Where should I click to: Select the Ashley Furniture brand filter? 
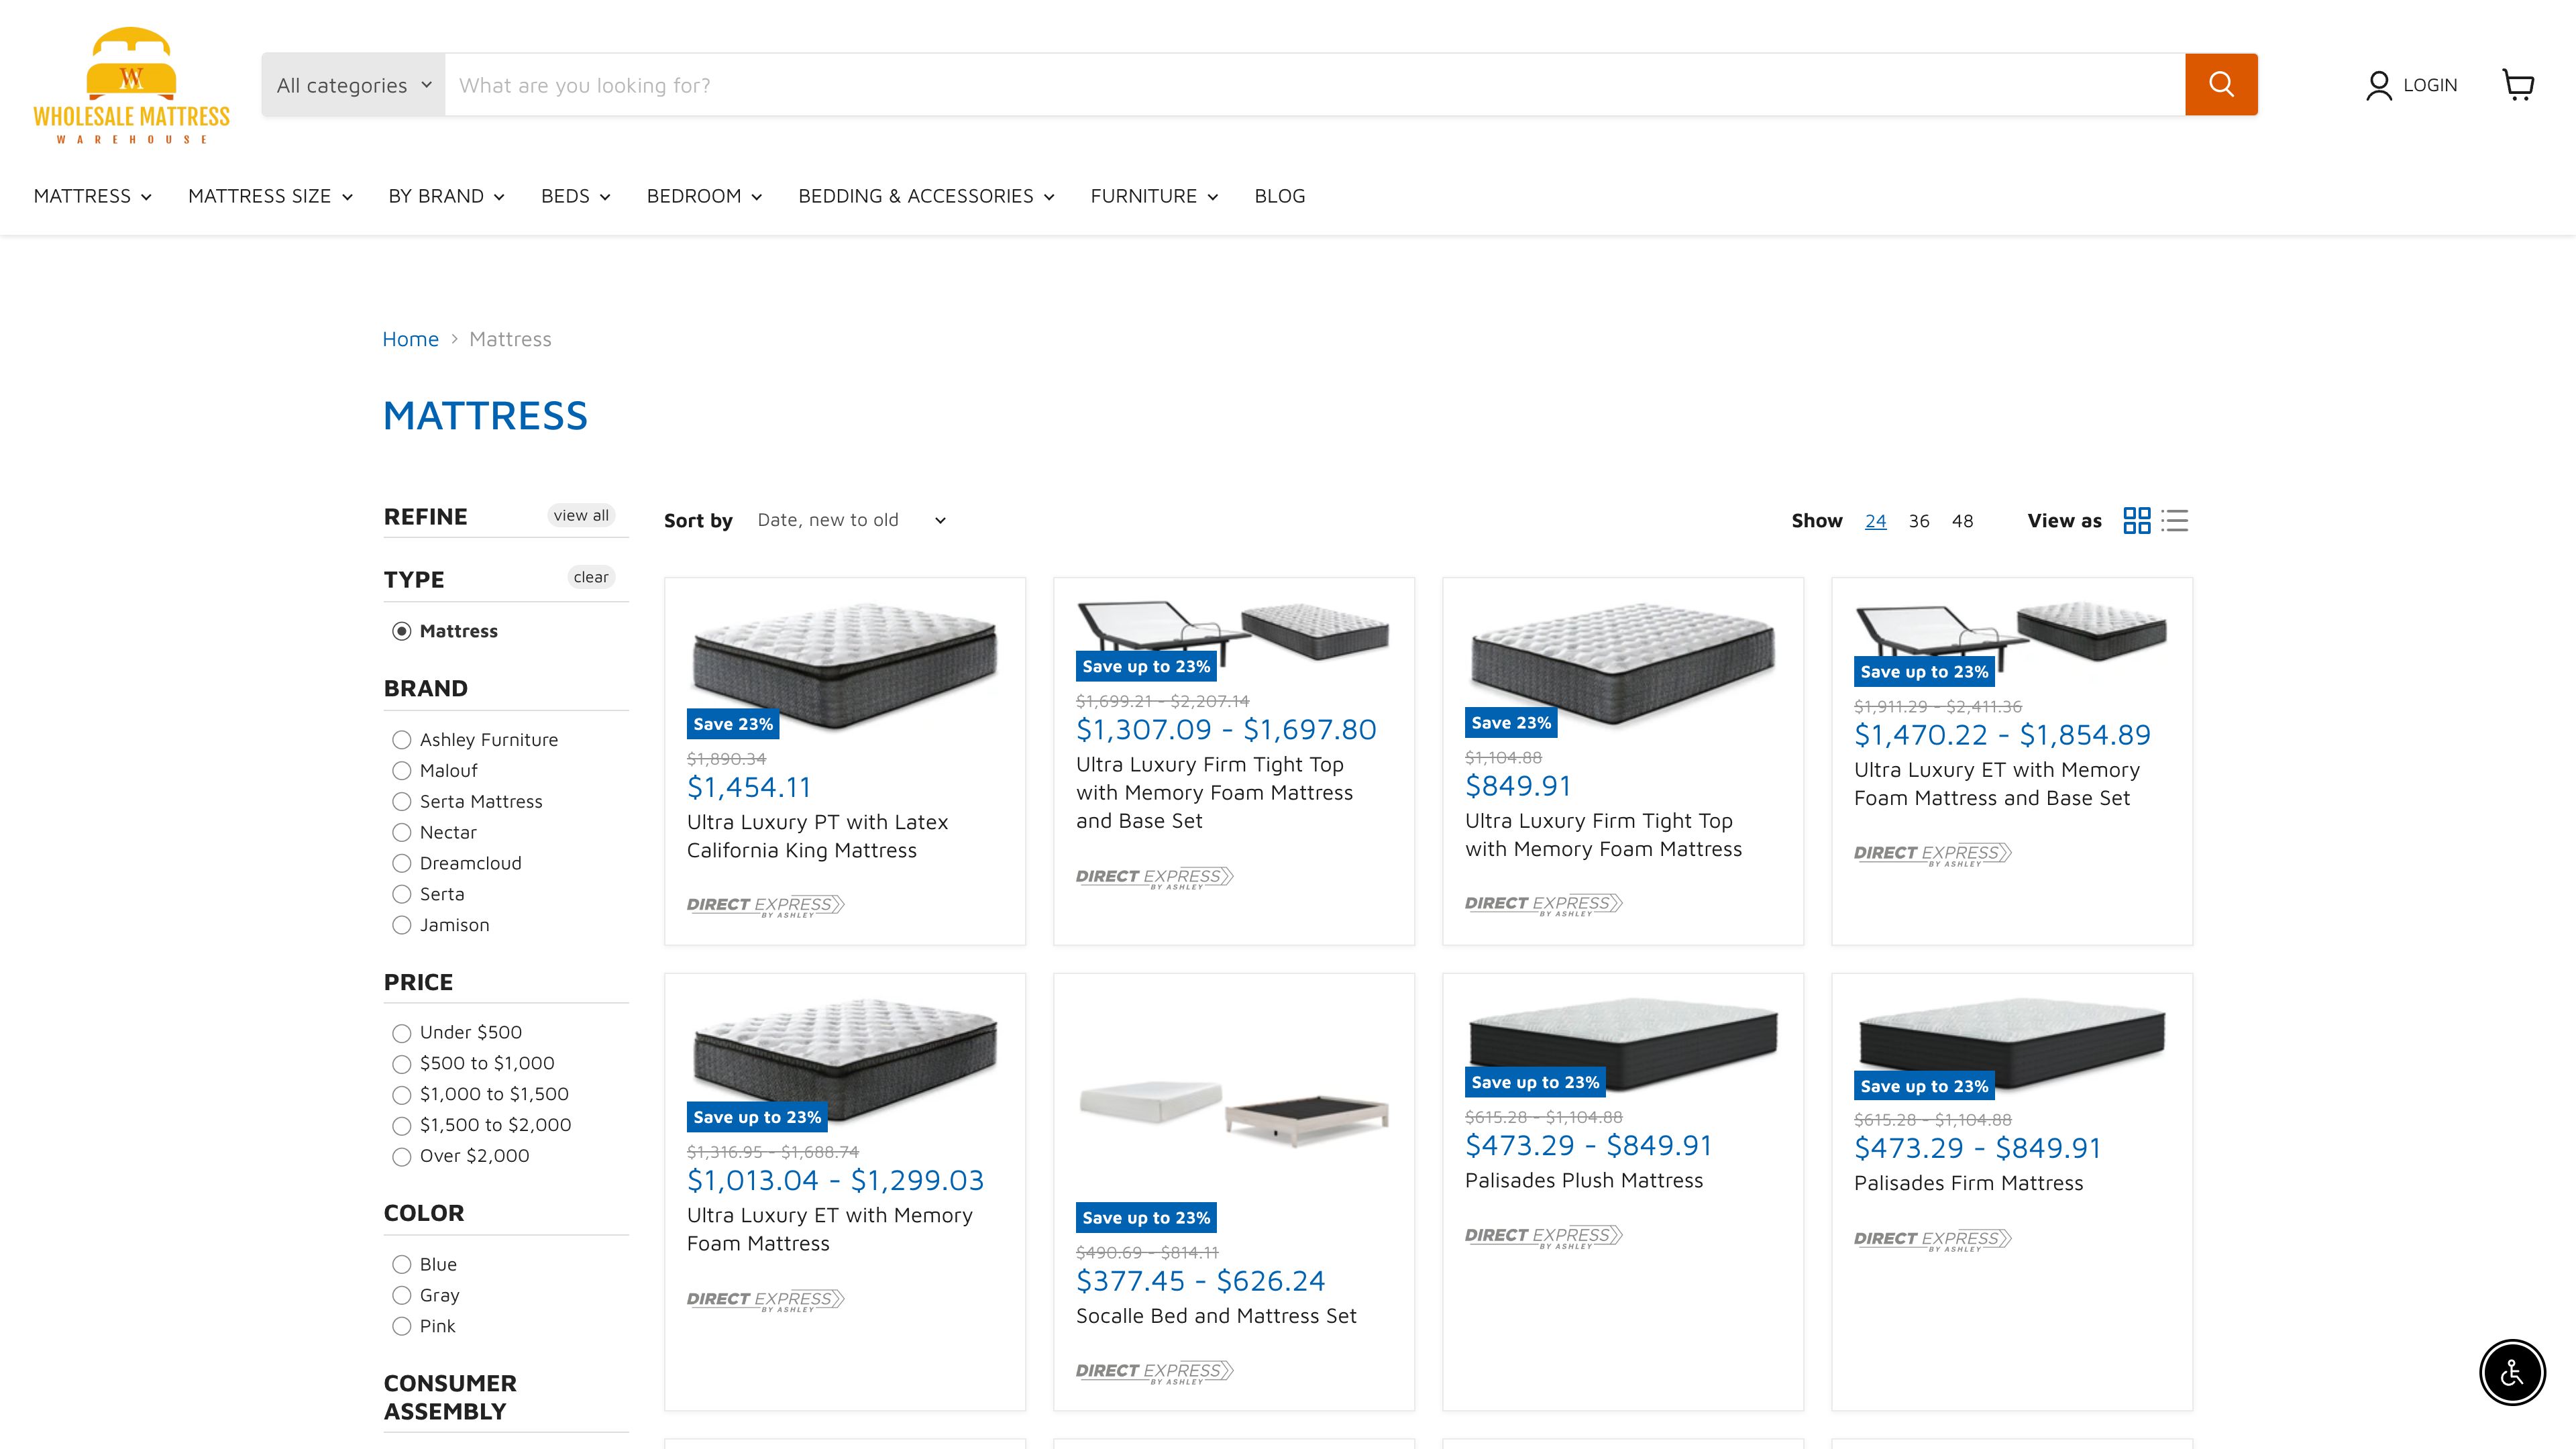[x=403, y=740]
